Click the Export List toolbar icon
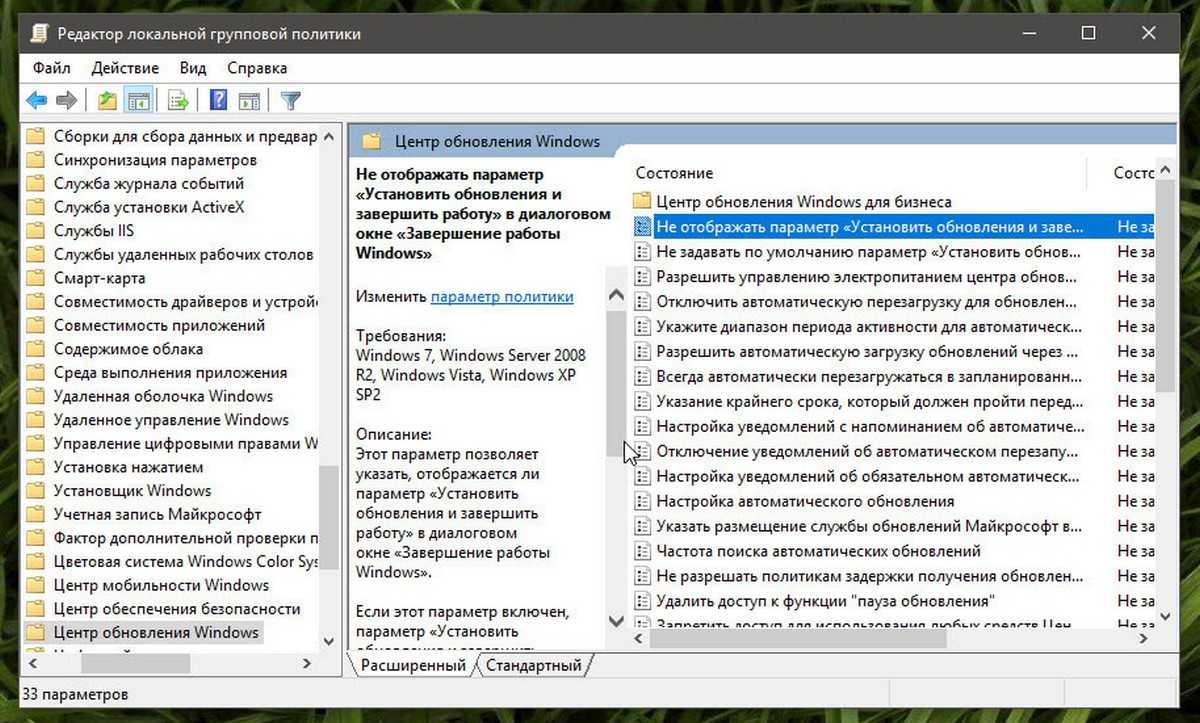Viewport: 1200px width, 723px height. (x=178, y=100)
